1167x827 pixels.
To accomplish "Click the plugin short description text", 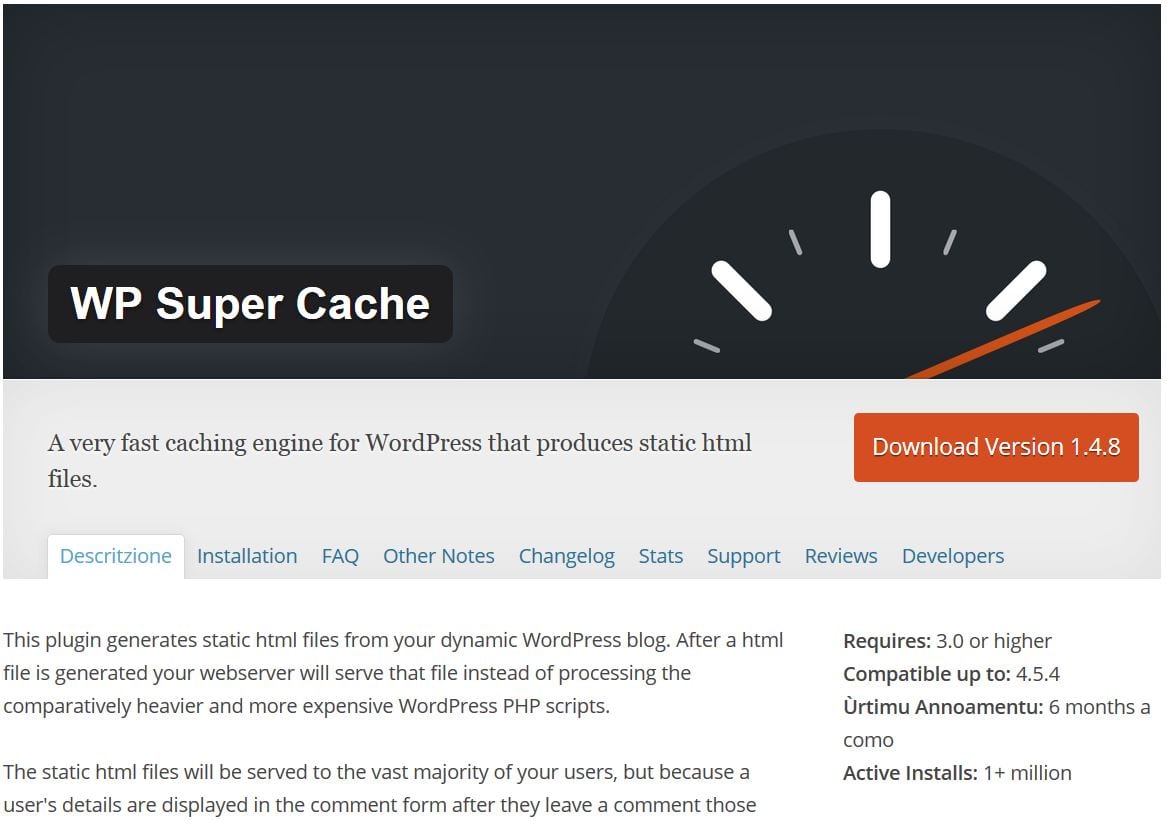I will (x=400, y=460).
